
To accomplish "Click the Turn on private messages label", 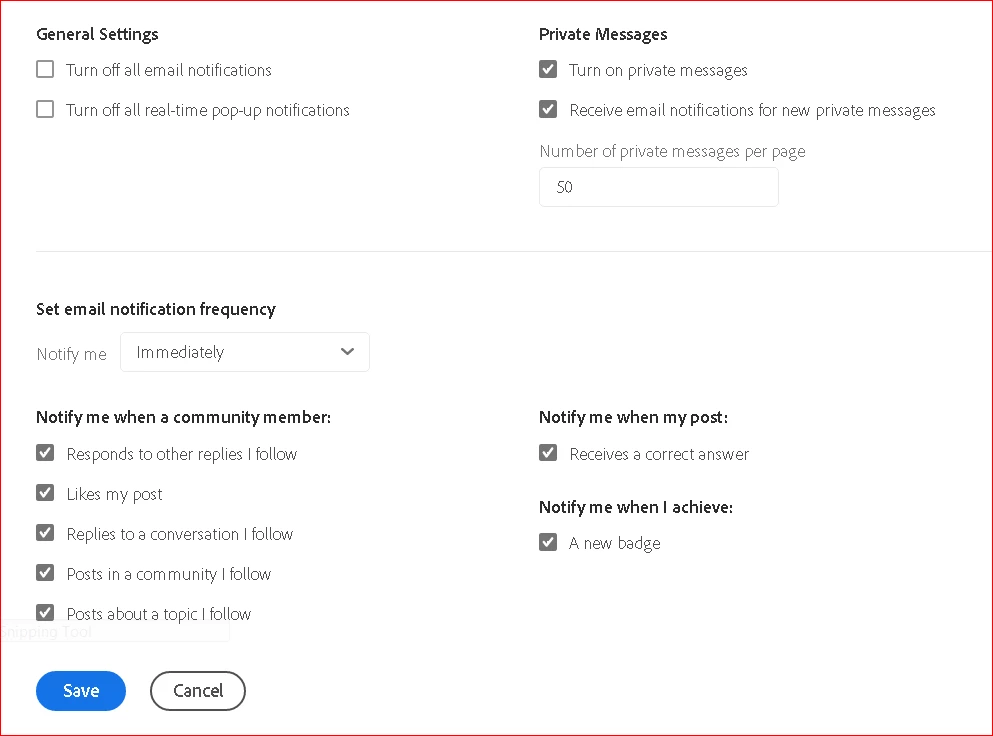I will 658,70.
